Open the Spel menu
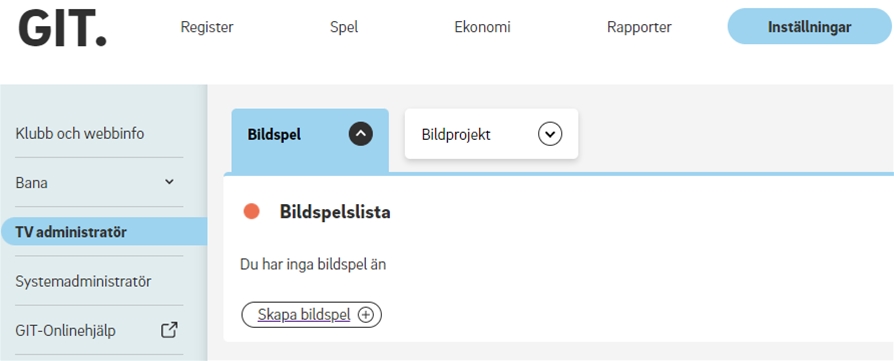The height and width of the screenshot is (361, 894). 344,27
